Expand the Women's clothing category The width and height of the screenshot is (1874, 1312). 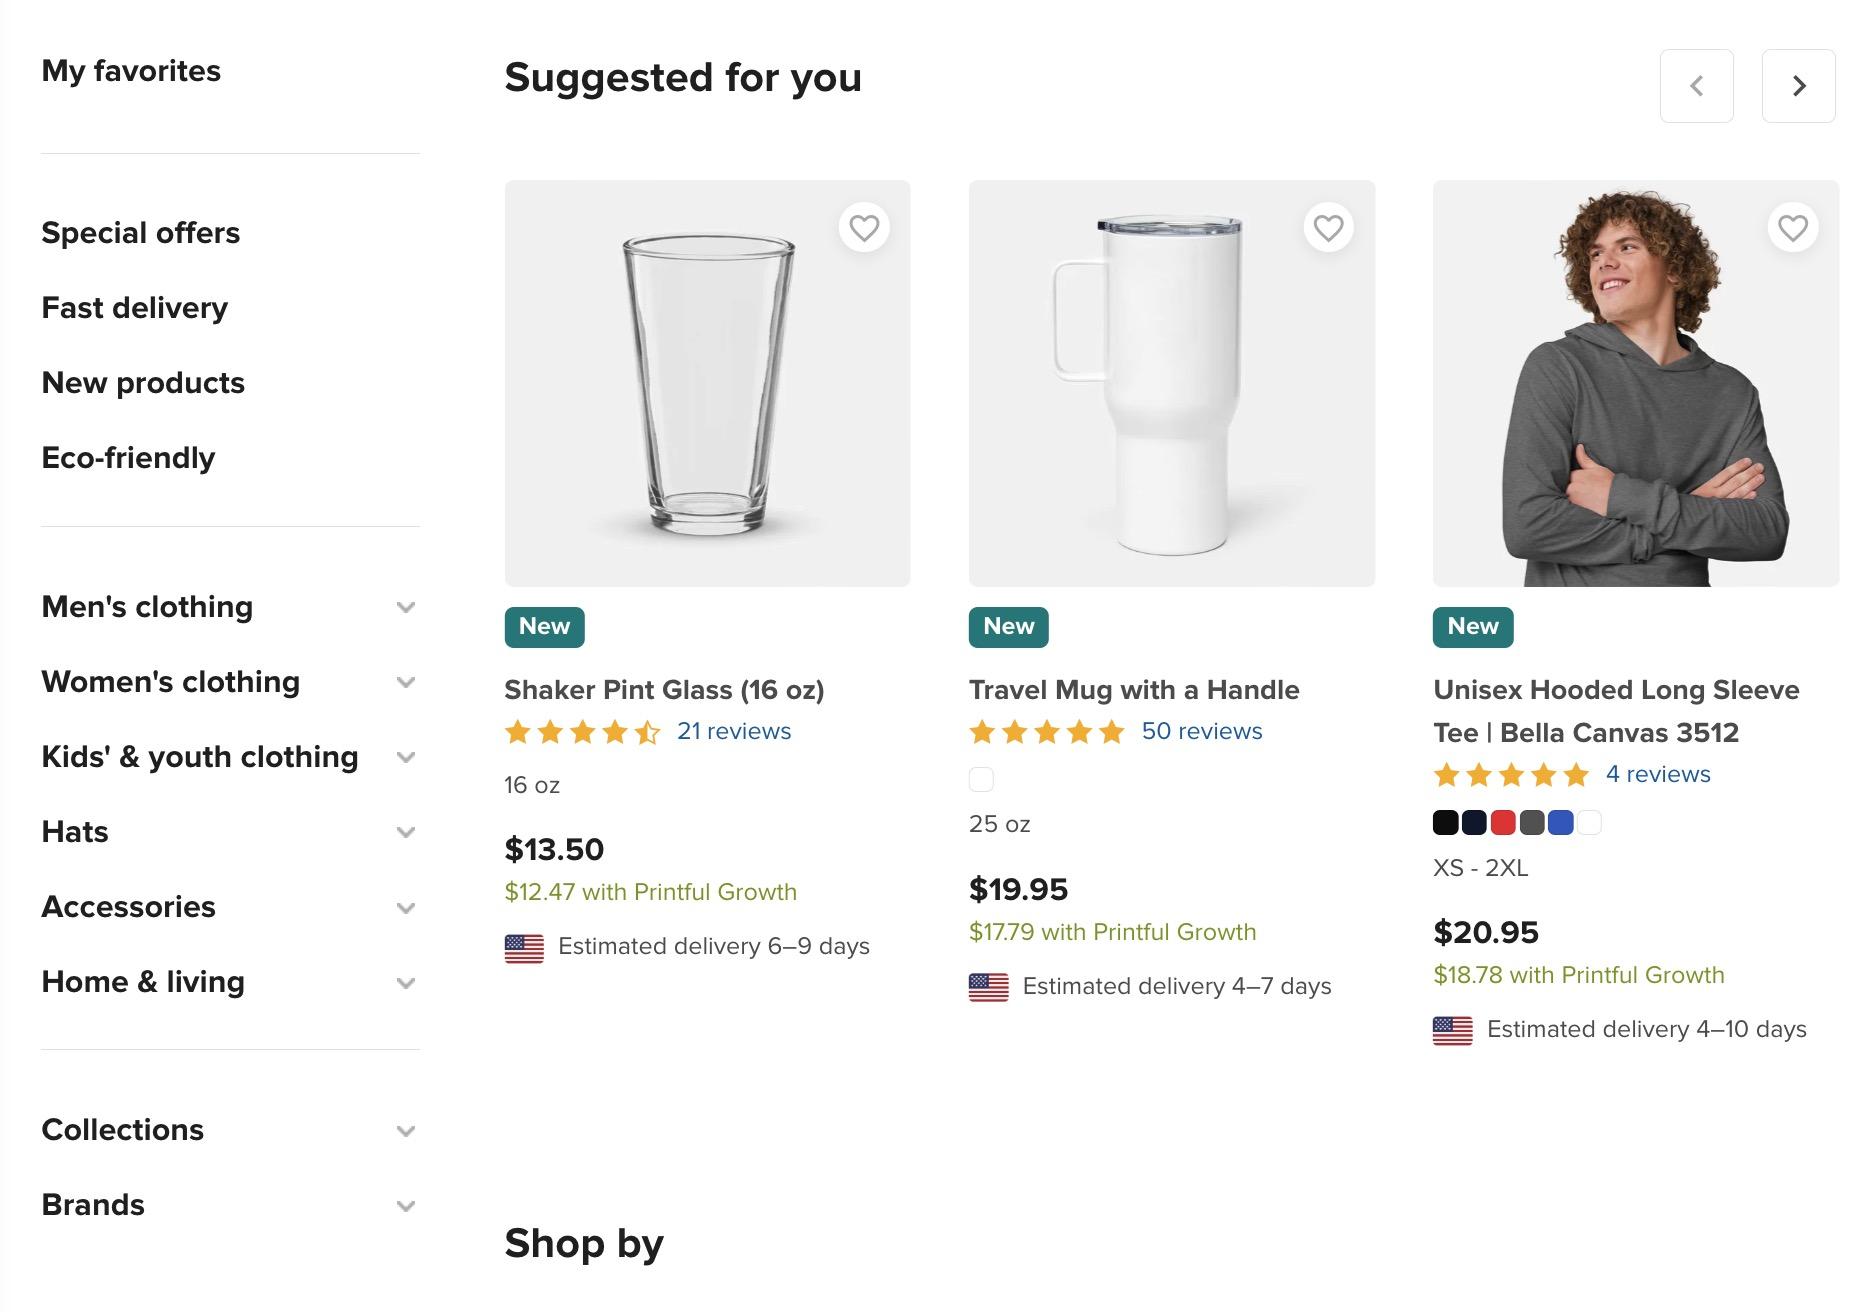tap(405, 682)
